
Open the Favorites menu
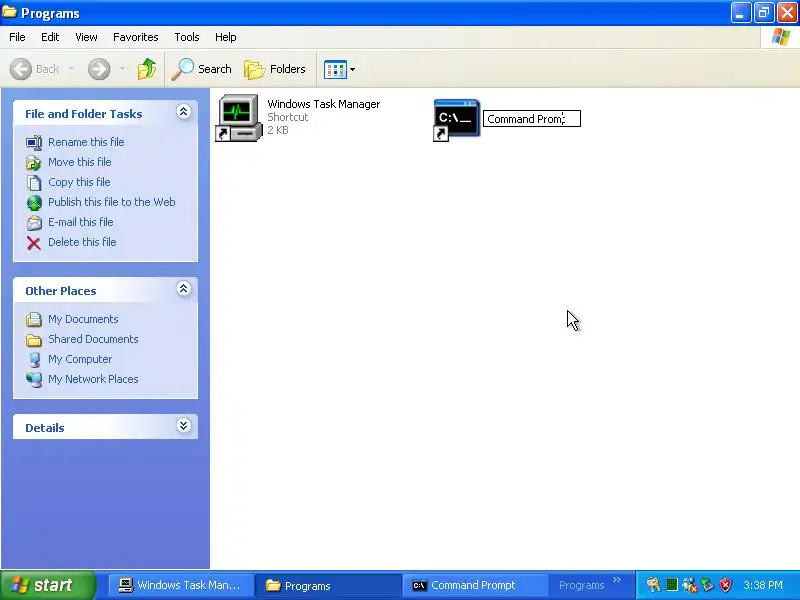(136, 37)
